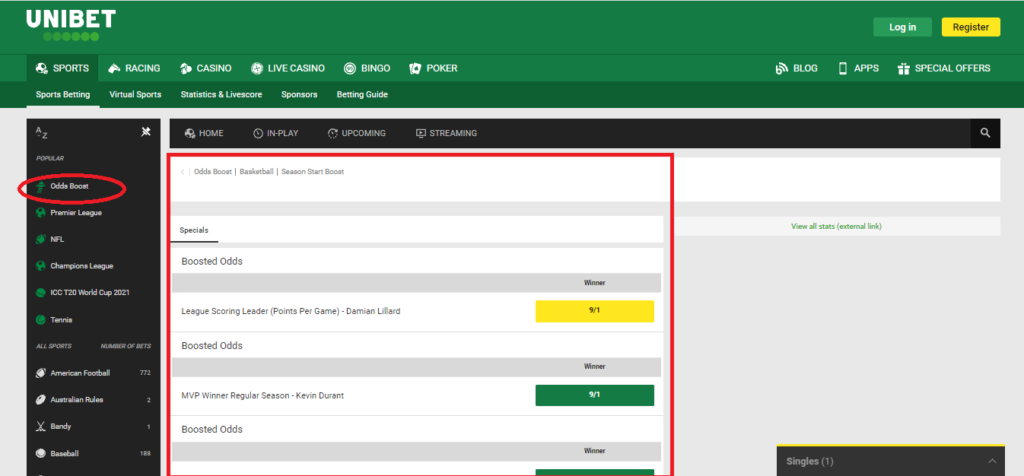
Task: Open the Apps page
Action: 858,68
